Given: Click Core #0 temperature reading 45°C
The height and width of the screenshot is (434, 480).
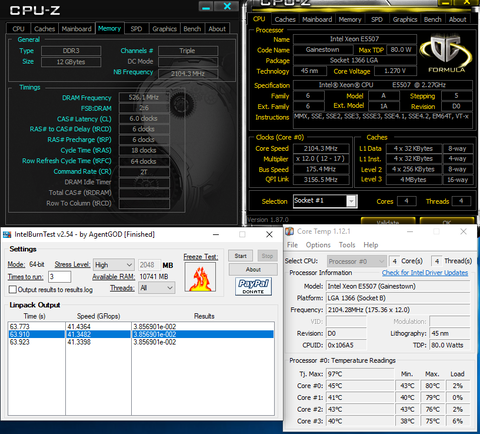Looking at the screenshot, I should (x=360, y=386).
